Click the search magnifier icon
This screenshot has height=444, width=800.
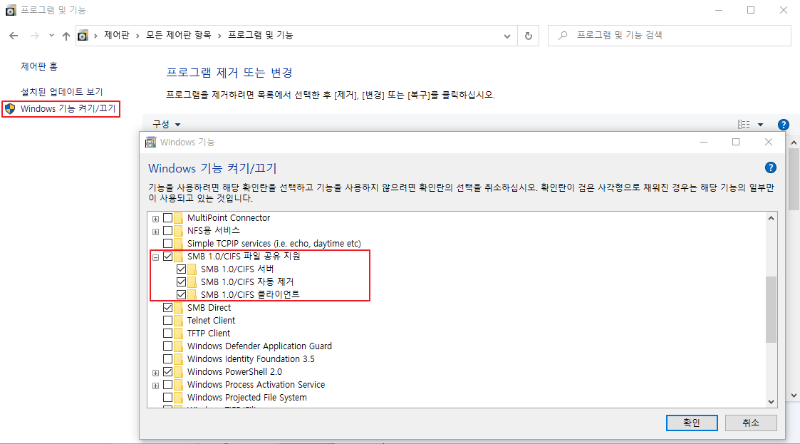point(563,35)
